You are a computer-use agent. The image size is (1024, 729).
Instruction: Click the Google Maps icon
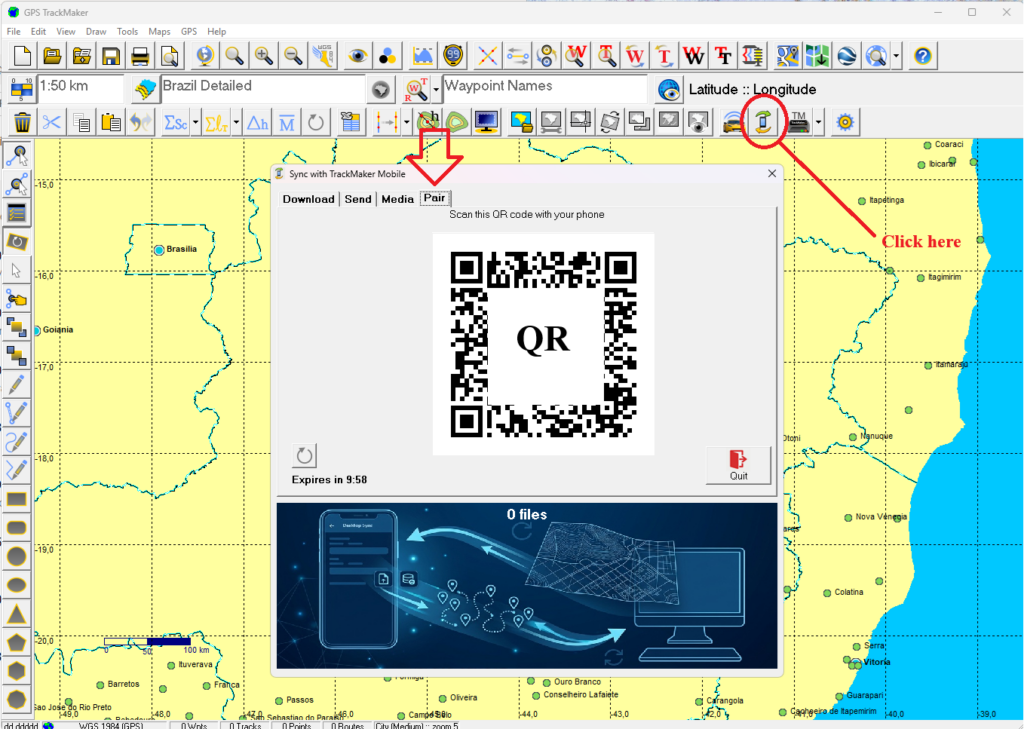(787, 56)
